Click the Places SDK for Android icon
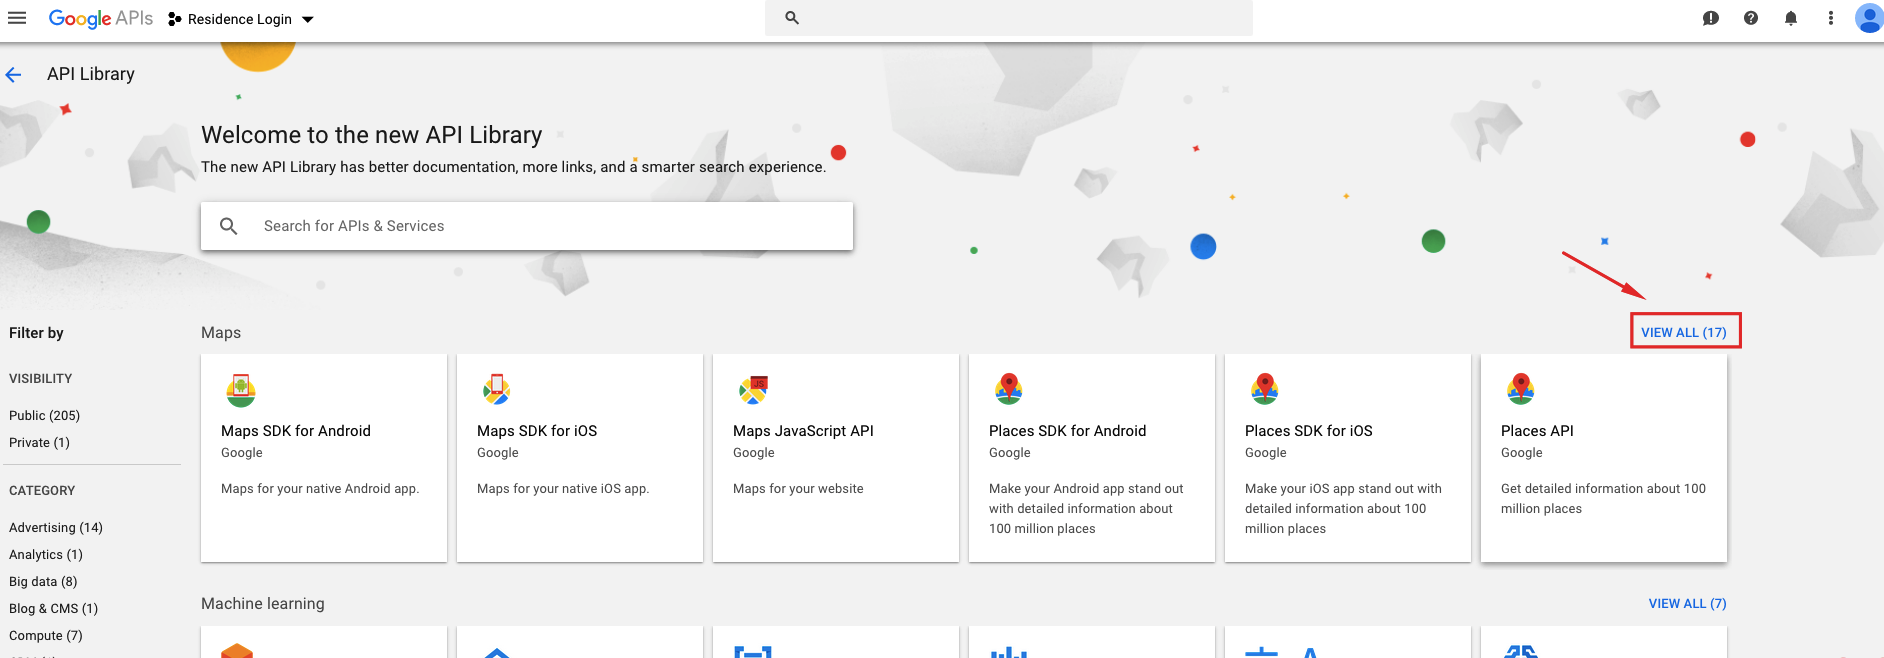 1009,389
